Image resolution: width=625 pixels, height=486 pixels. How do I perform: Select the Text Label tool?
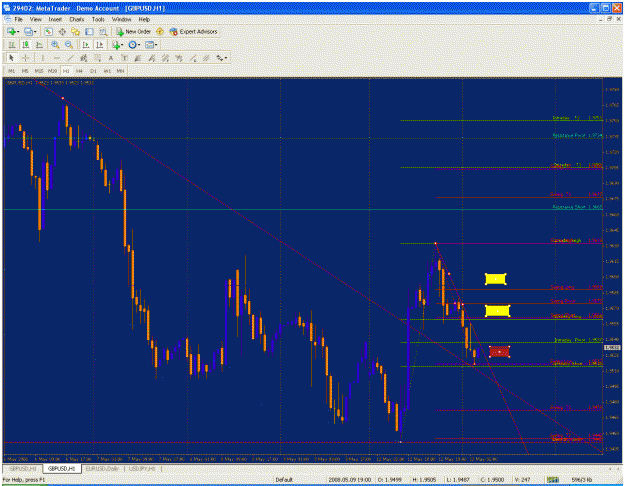click(124, 58)
